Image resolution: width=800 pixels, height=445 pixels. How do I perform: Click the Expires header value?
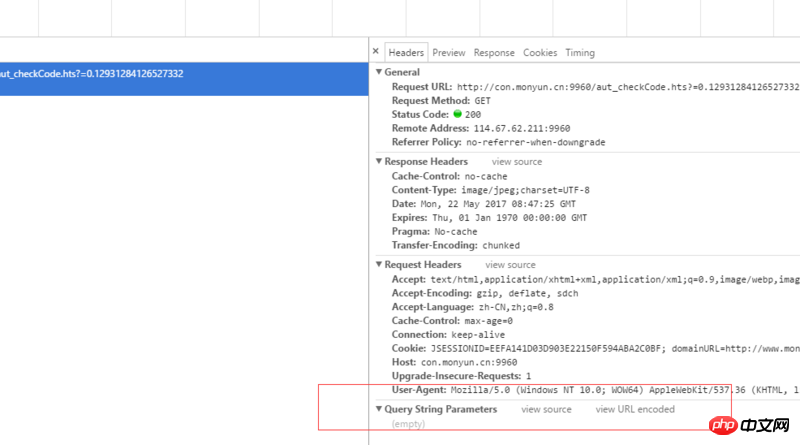click(510, 218)
